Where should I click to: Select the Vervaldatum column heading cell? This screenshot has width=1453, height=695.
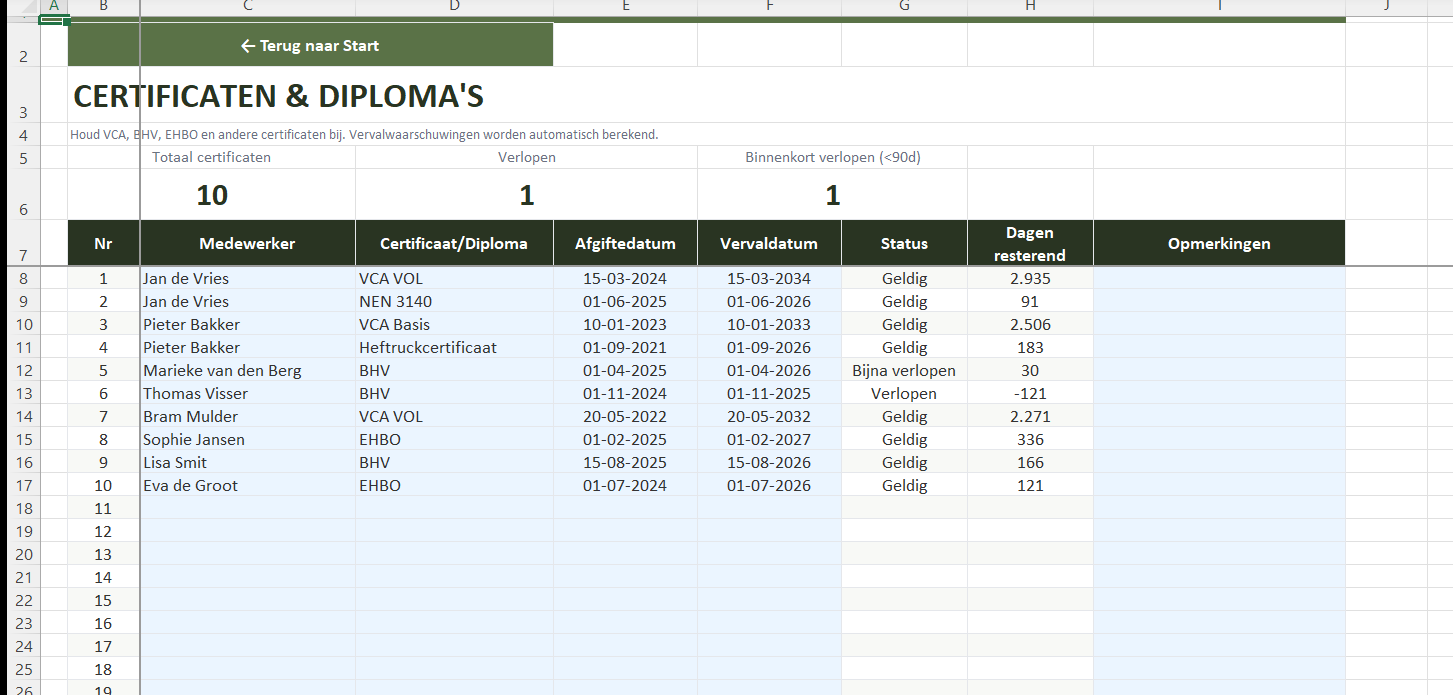(769, 244)
